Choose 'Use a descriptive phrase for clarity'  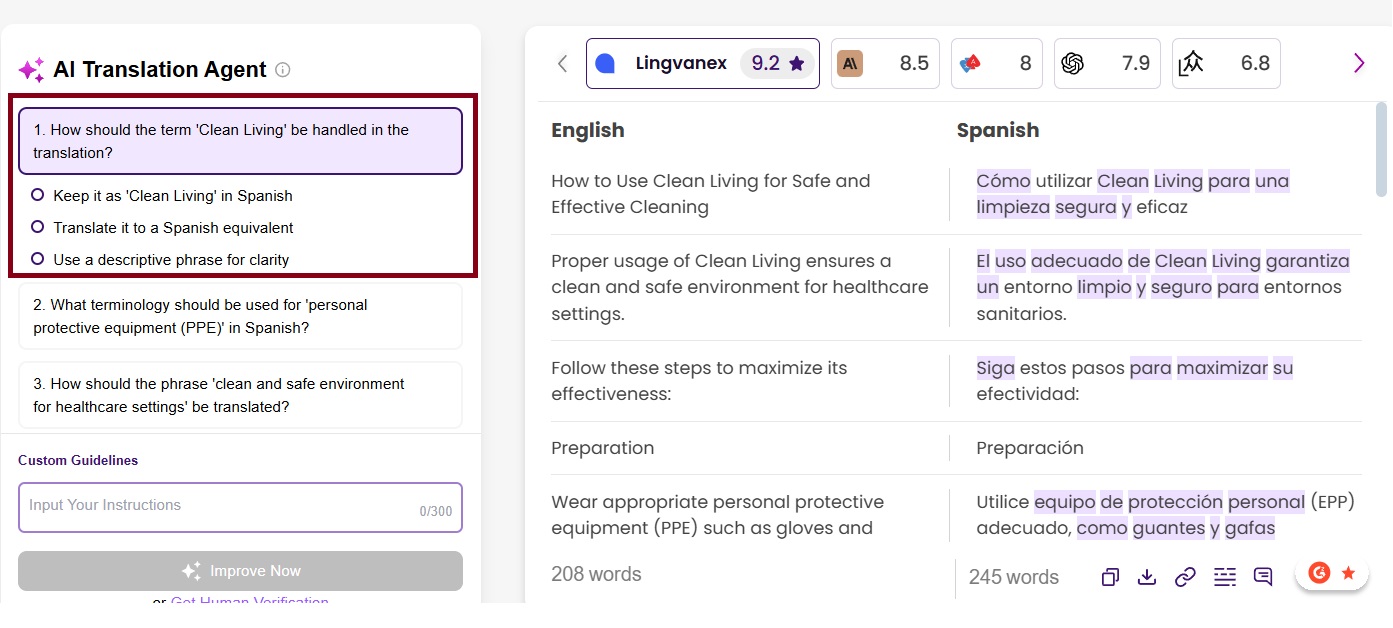pyautogui.click(x=38, y=260)
